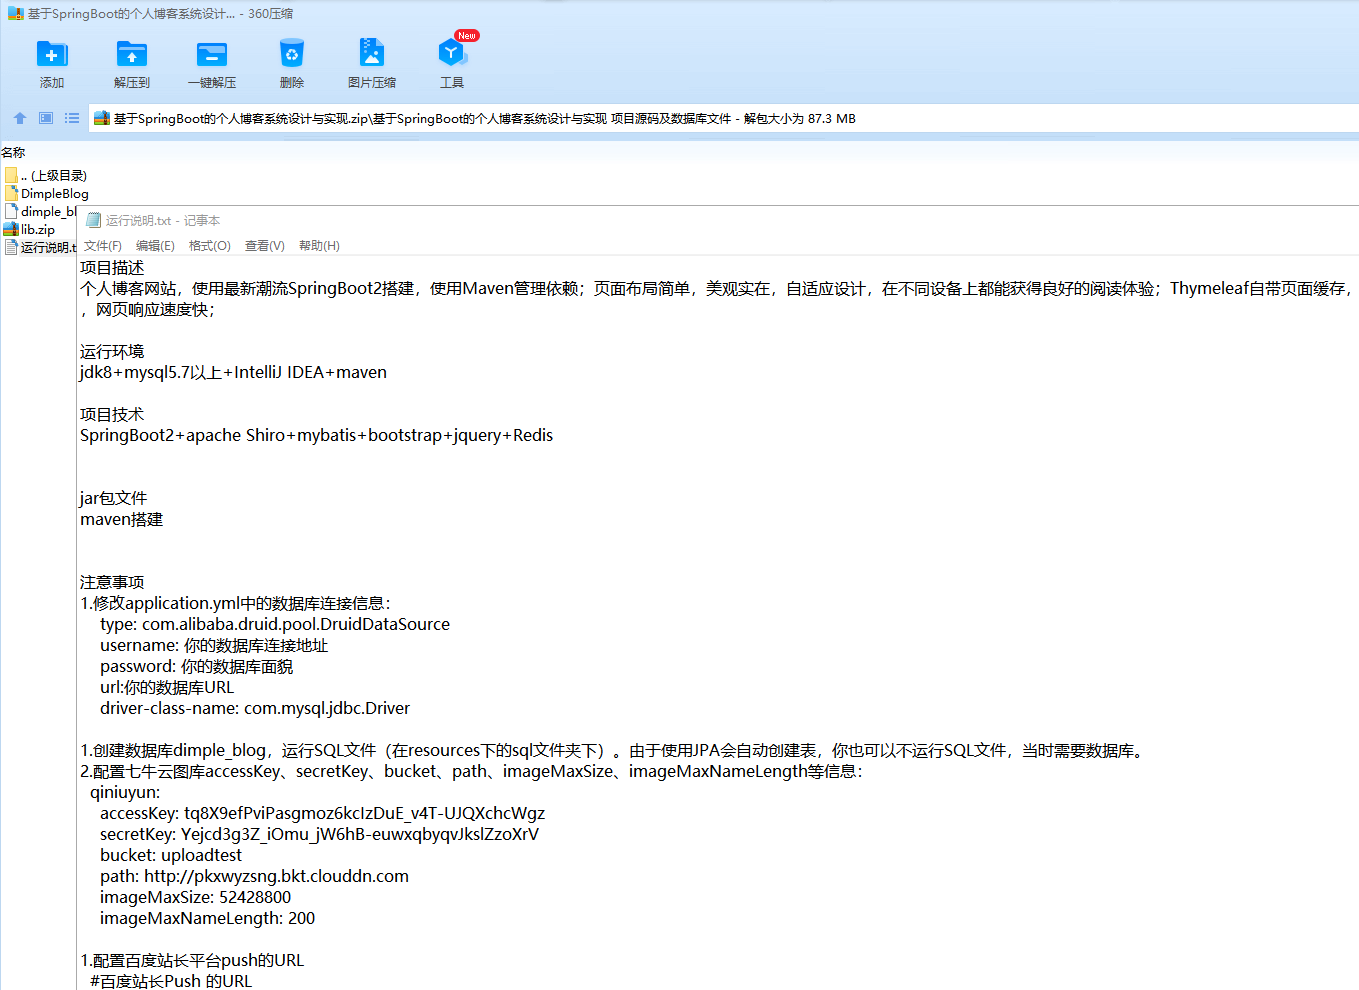Image resolution: width=1359 pixels, height=990 pixels.
Task: Click the 添加 (add files) toolbar icon
Action: 52,54
